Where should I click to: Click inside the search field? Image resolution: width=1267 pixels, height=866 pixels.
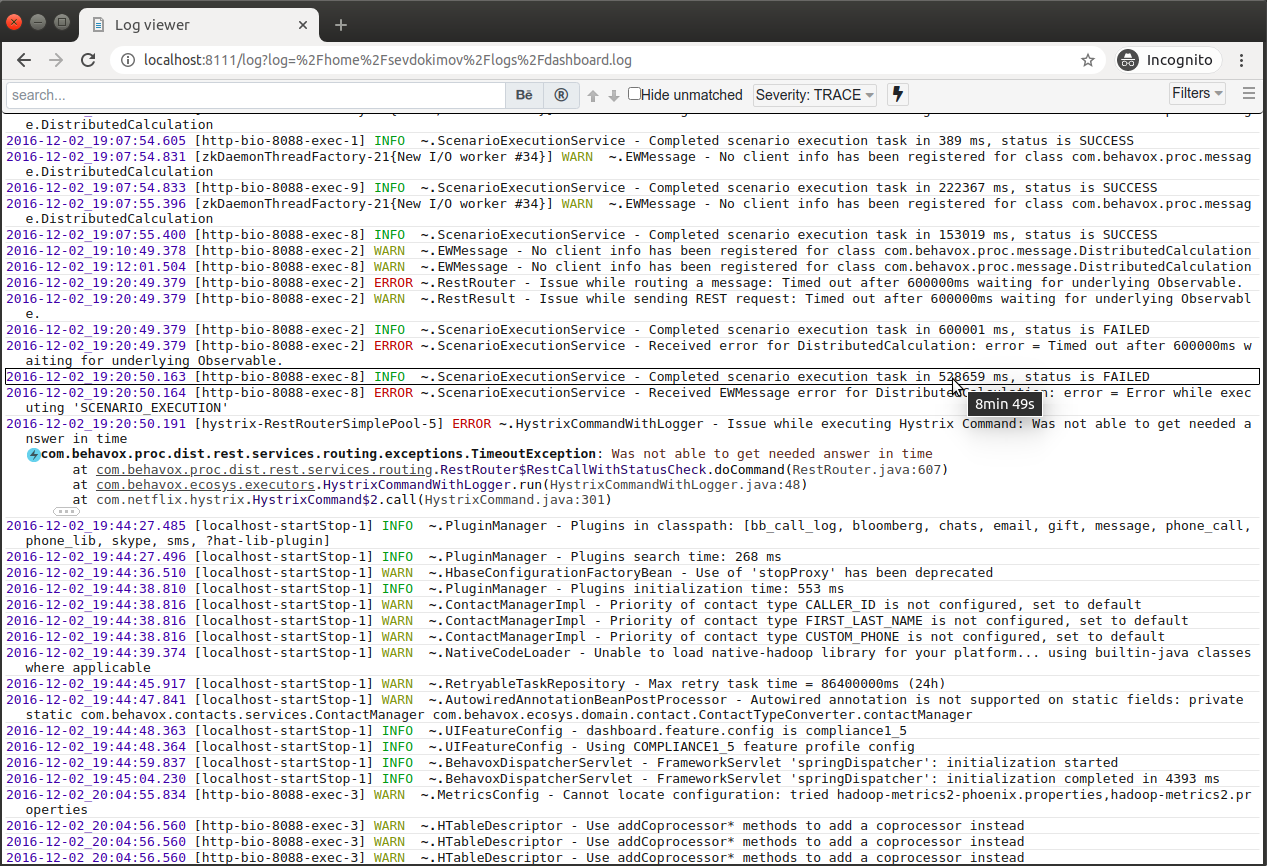pos(250,94)
